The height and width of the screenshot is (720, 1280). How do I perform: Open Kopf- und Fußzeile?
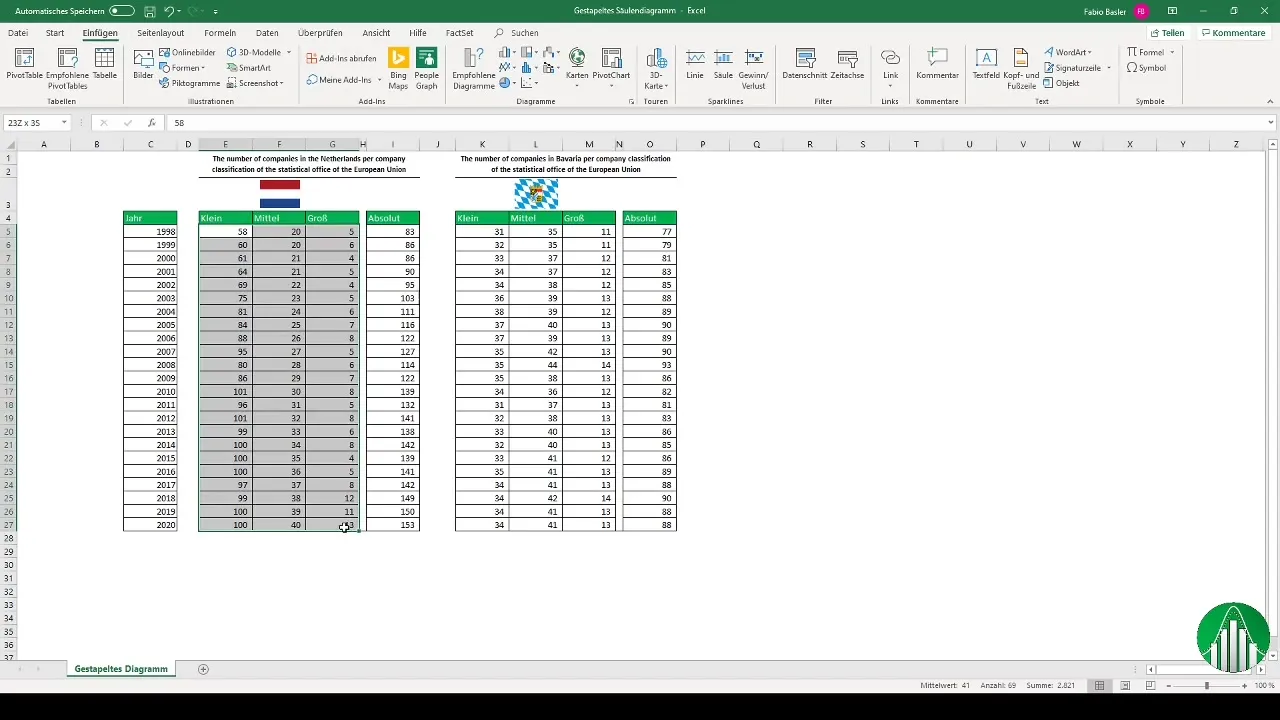coord(1021,68)
